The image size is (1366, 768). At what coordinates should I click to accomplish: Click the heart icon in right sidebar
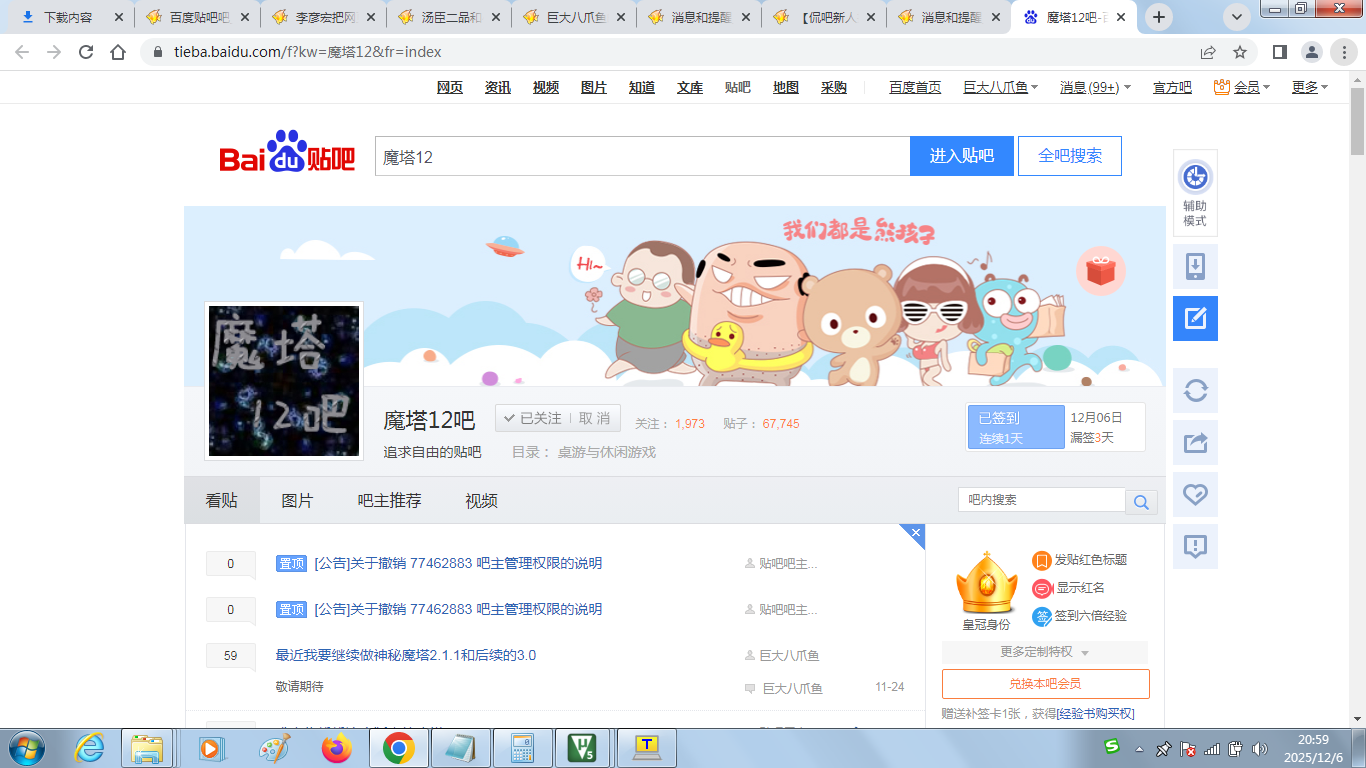[1195, 494]
